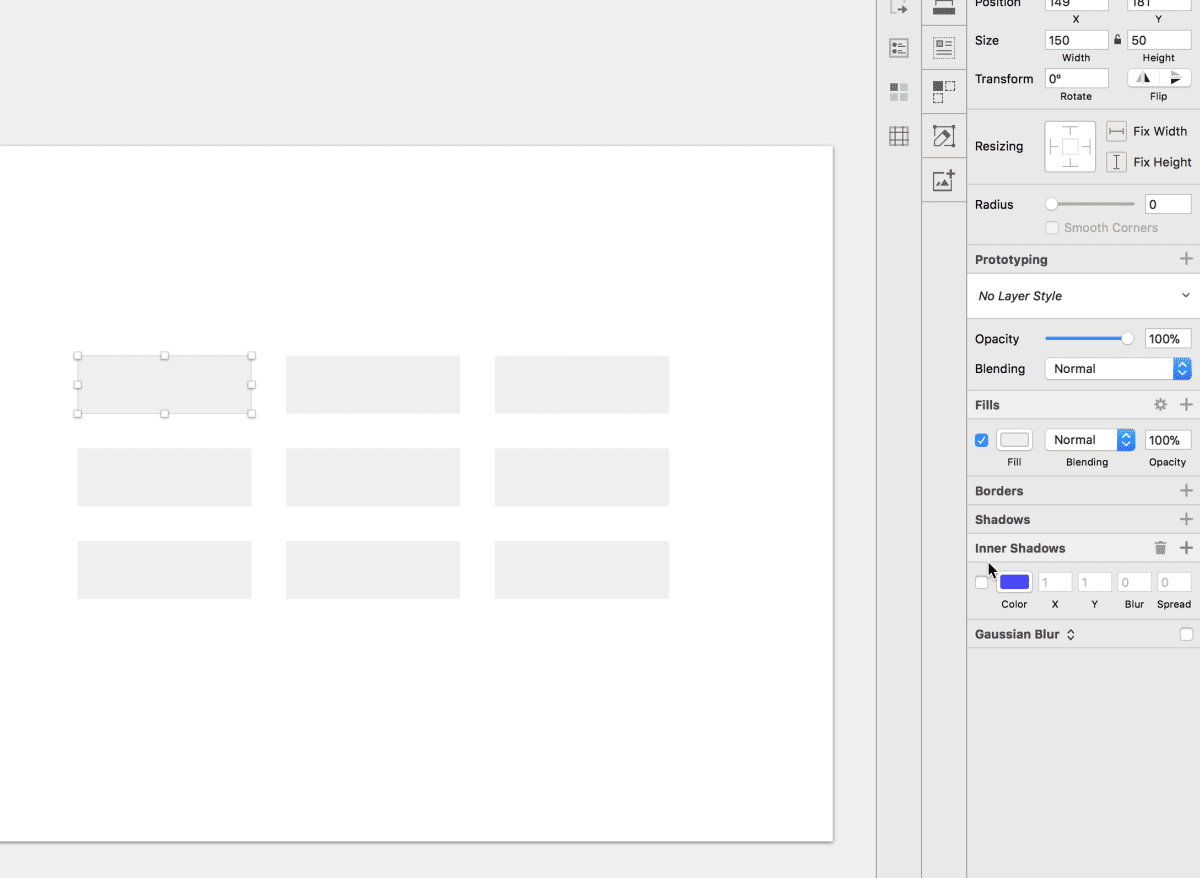Click the Opacity slider handle
The width and height of the screenshot is (1200, 878).
(x=1128, y=339)
